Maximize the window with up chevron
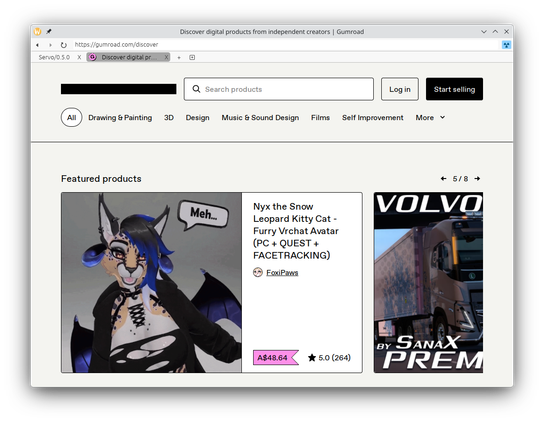The height and width of the screenshot is (423, 544). [x=495, y=32]
